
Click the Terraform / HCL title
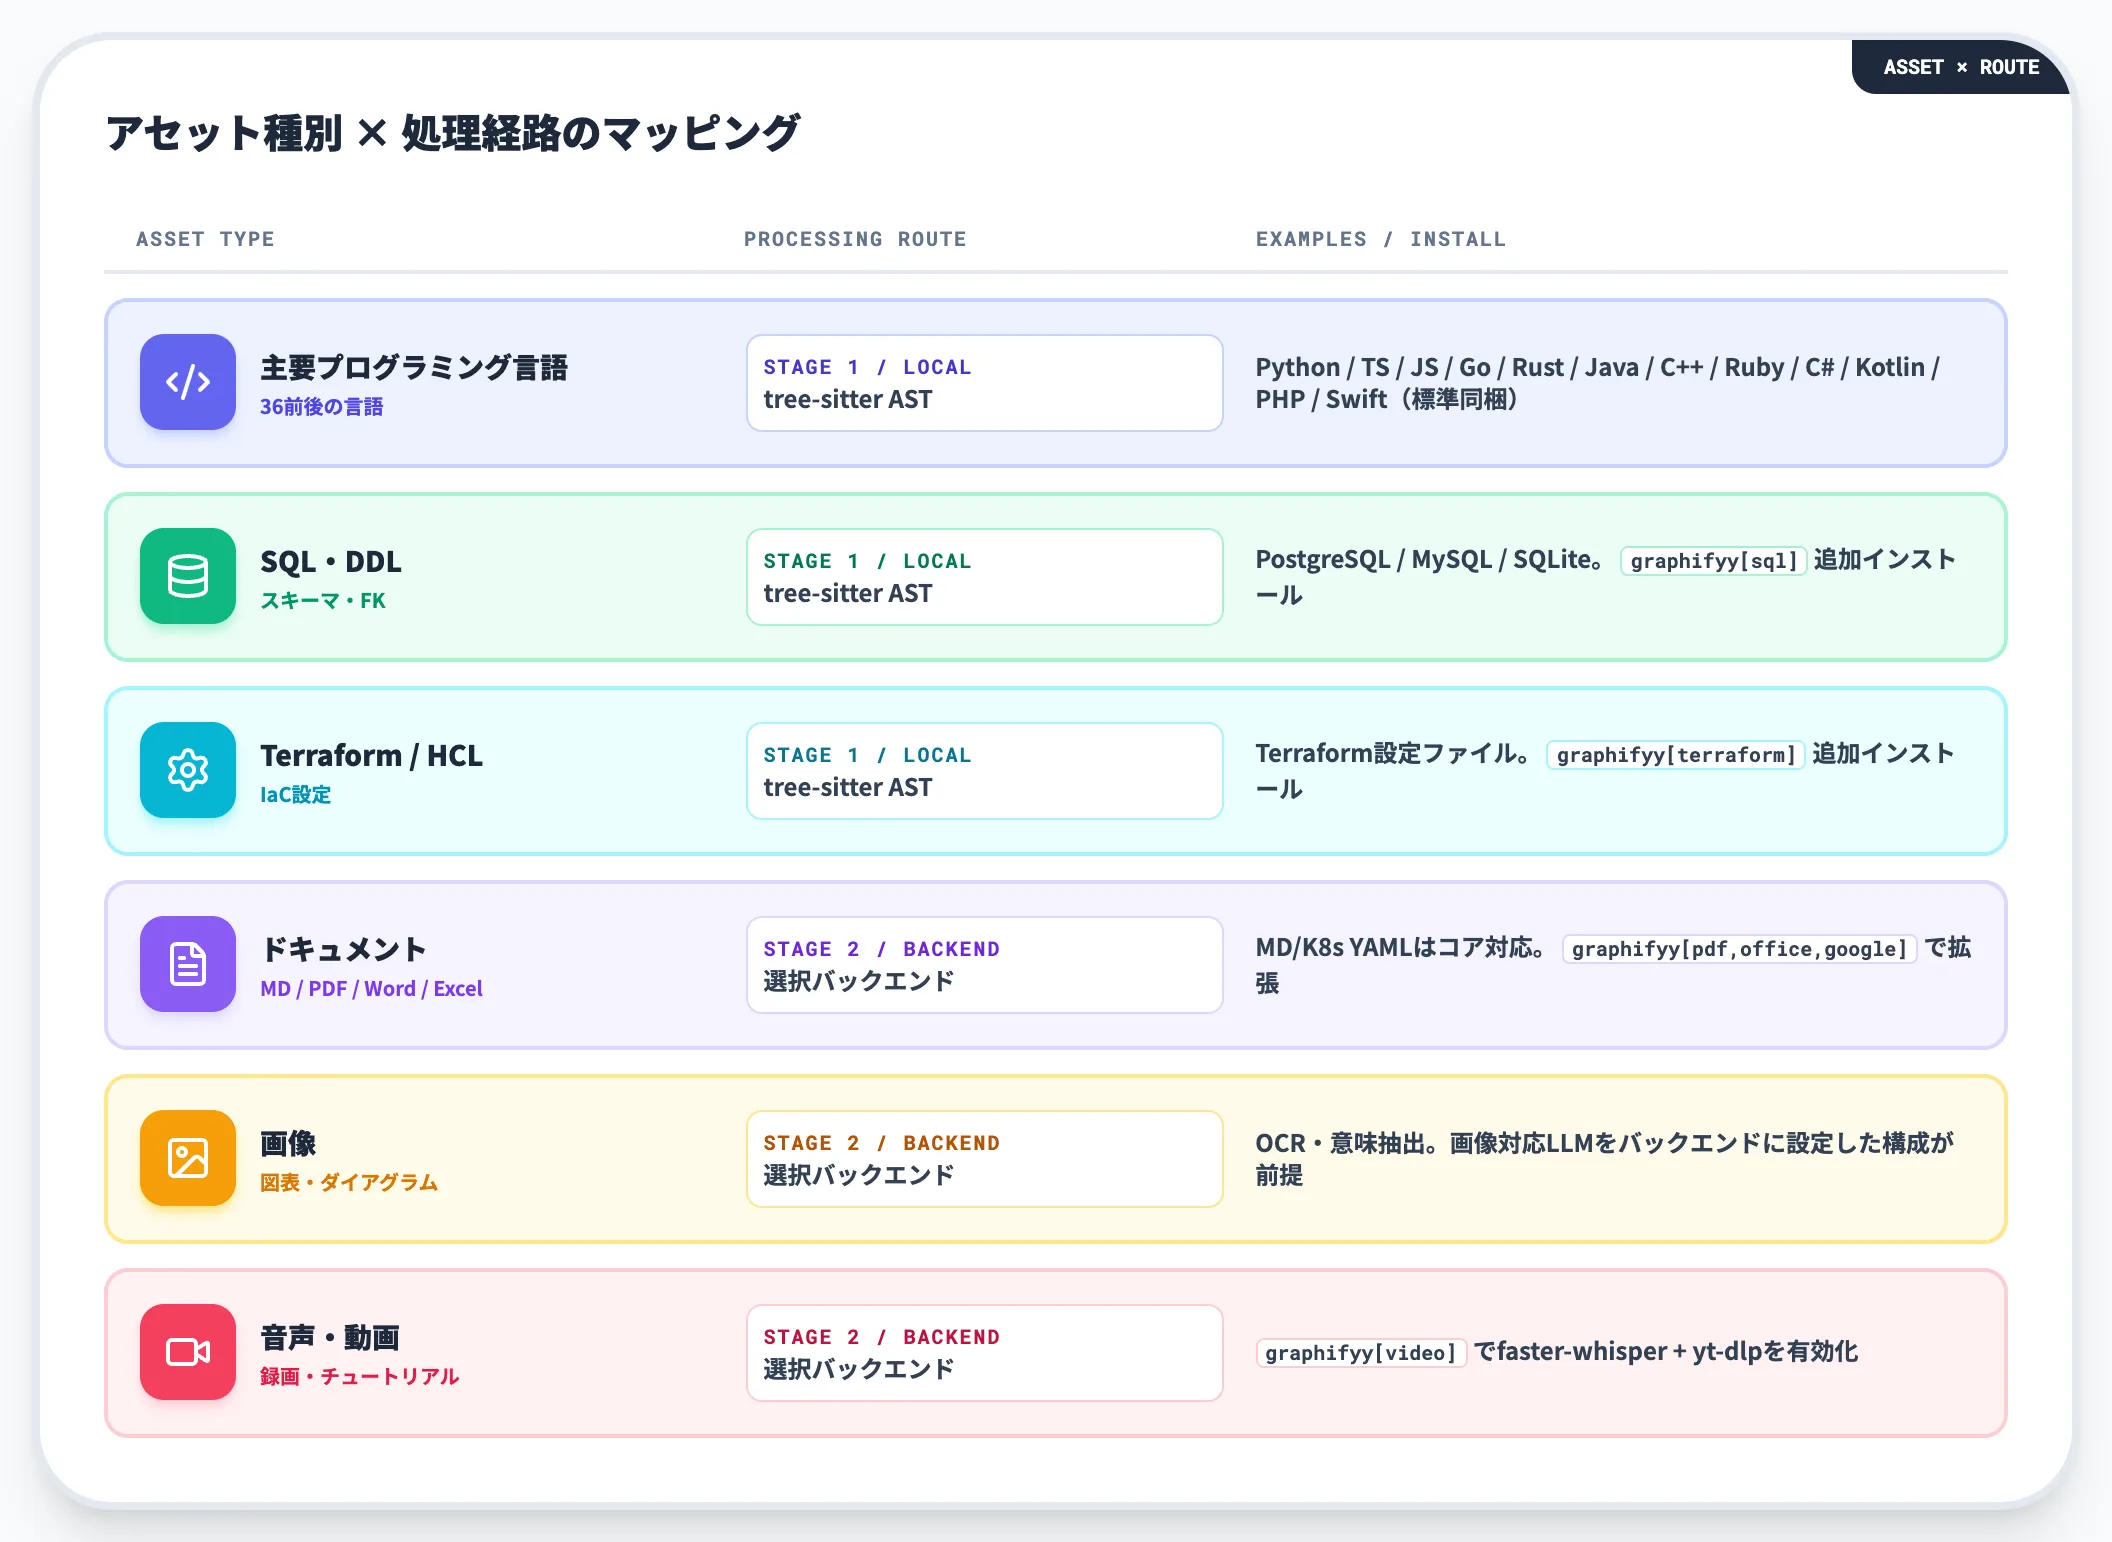click(x=371, y=755)
